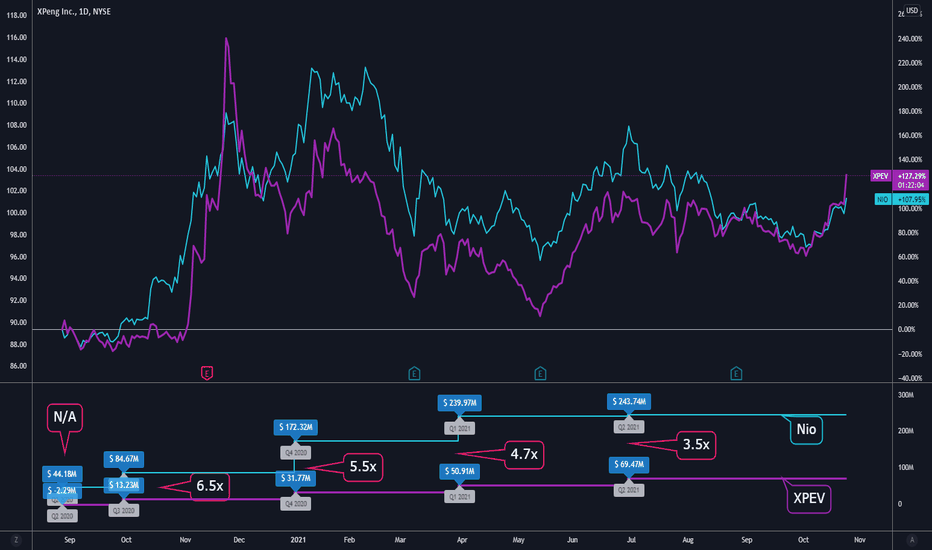Image resolution: width=932 pixels, height=550 pixels.
Task: Click the bottommost Q2 2020 quarter tag
Action: pyautogui.click(x=62, y=516)
